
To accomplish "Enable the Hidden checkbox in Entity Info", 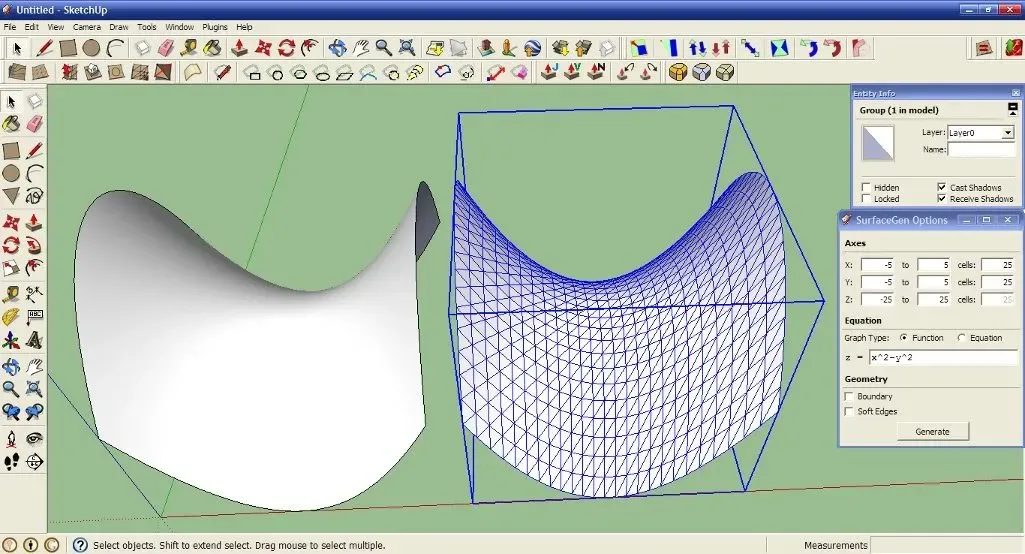I will pyautogui.click(x=866, y=187).
